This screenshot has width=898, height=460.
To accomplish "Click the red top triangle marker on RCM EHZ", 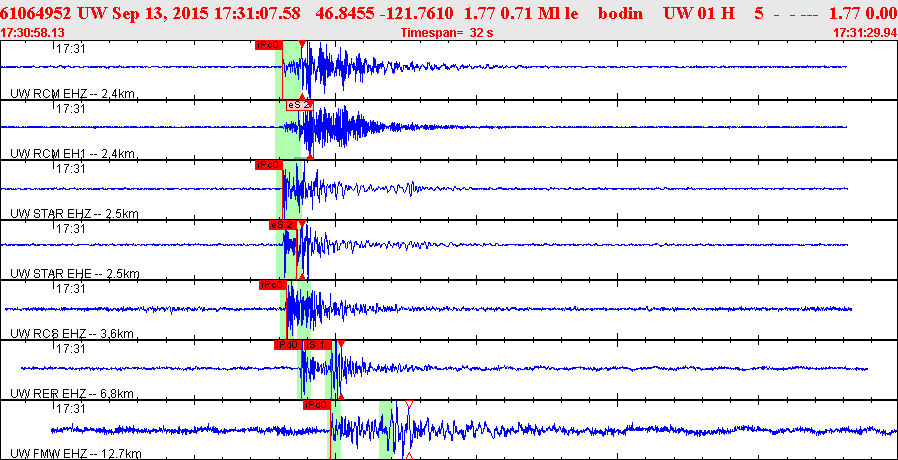I will pos(302,44).
